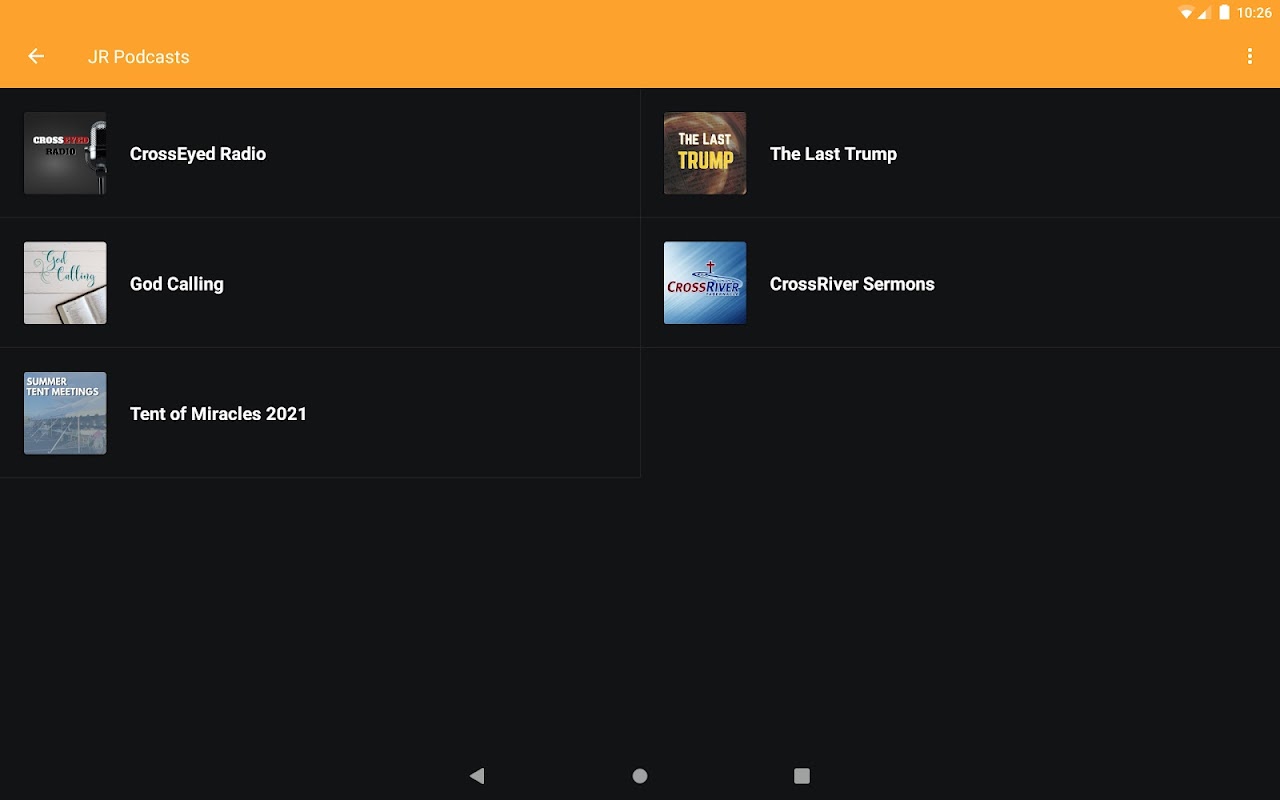Go back using the header arrow

36,57
